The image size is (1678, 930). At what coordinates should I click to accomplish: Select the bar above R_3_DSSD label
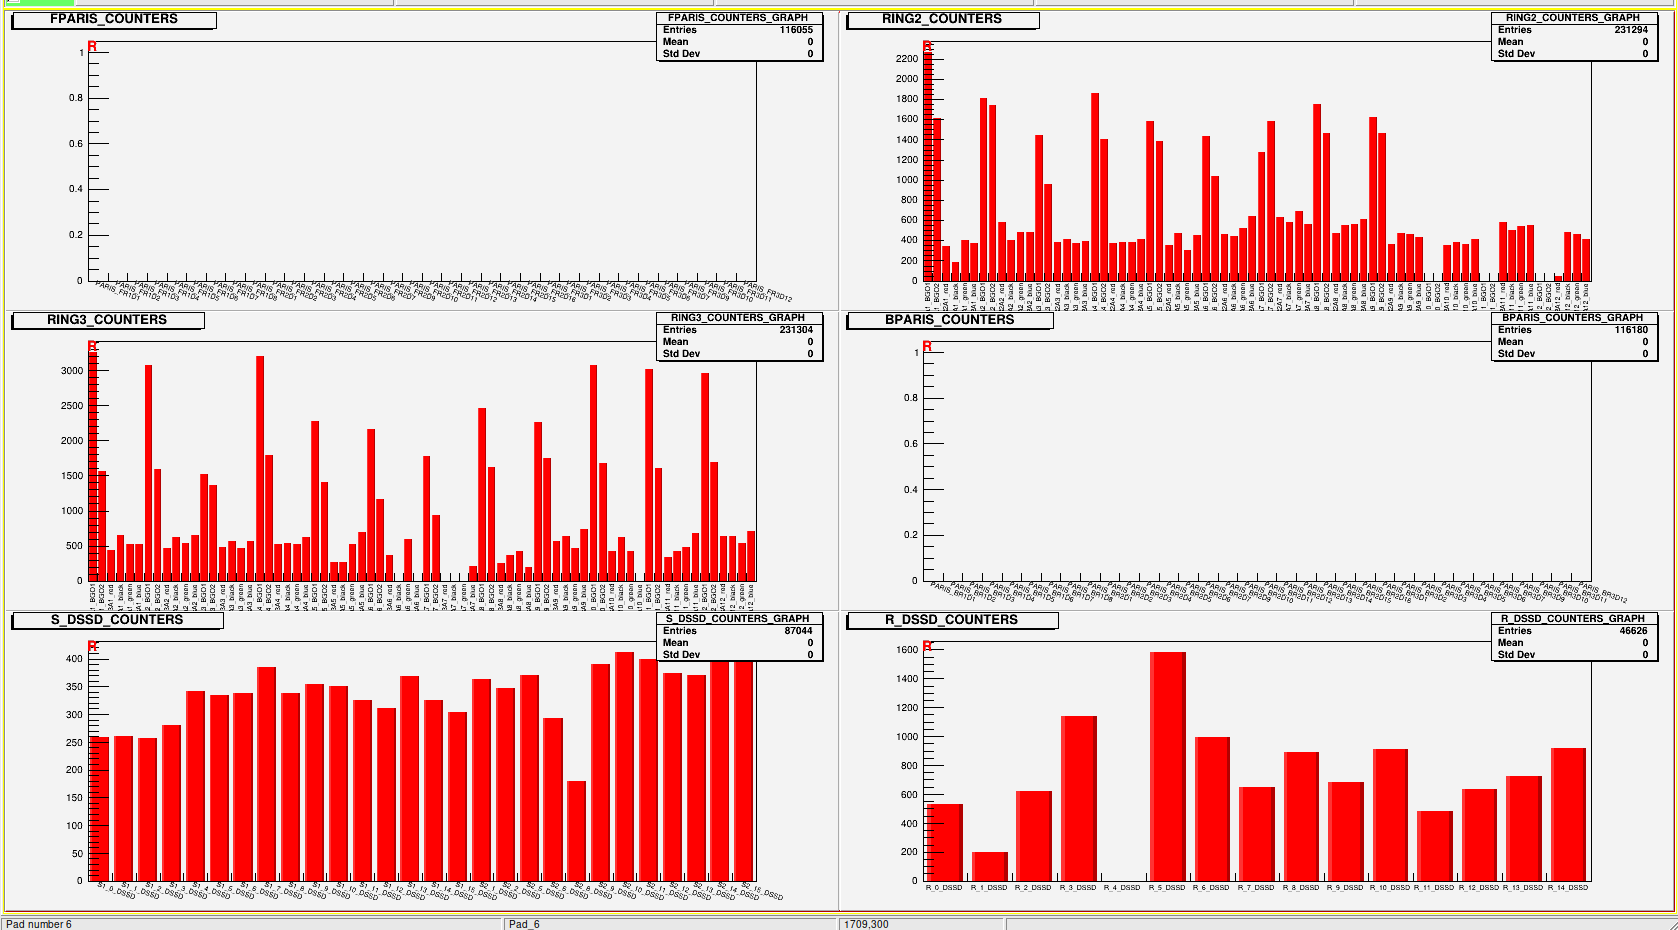click(1078, 798)
